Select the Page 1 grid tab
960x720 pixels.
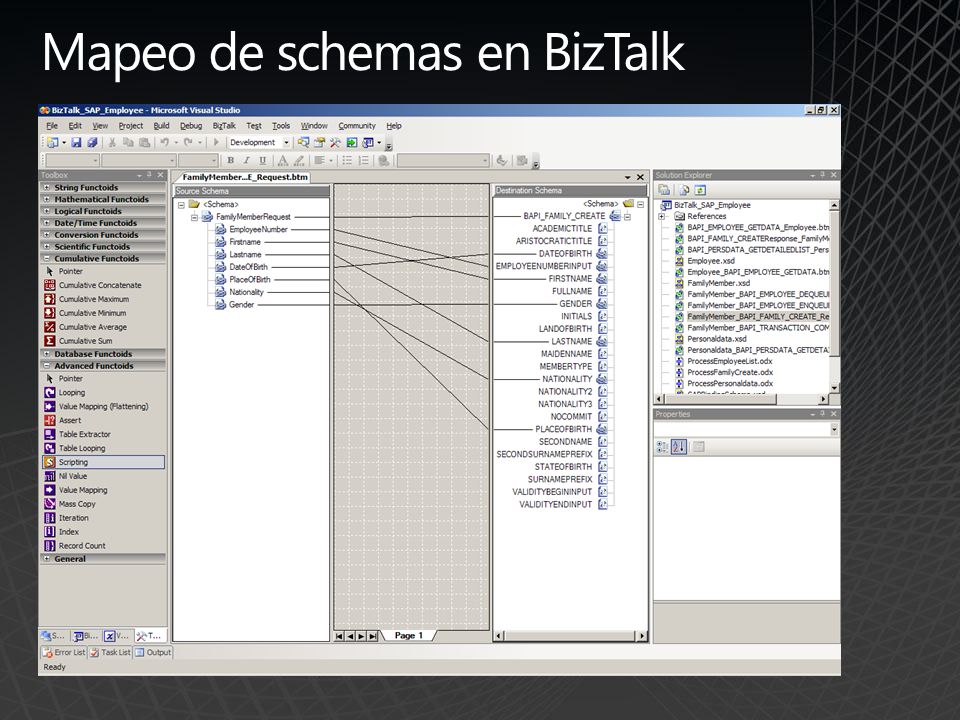pos(408,636)
